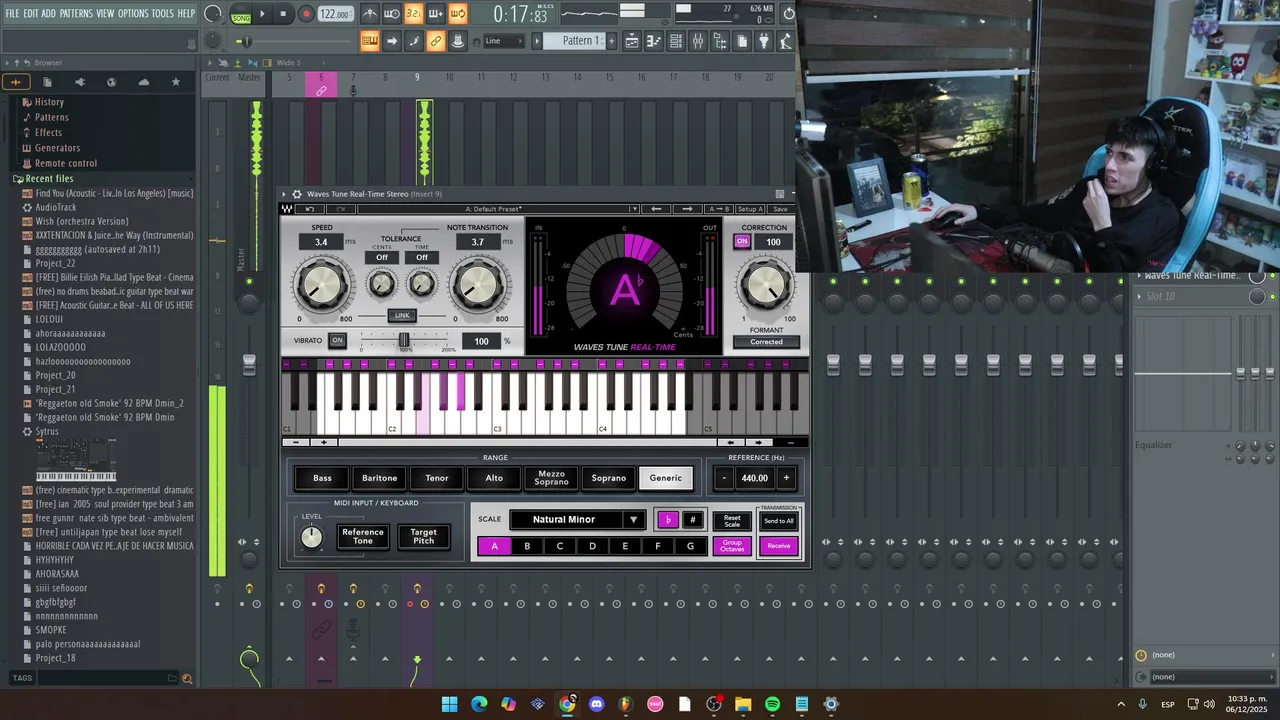Toggle the sharp (#) notation button

692,520
